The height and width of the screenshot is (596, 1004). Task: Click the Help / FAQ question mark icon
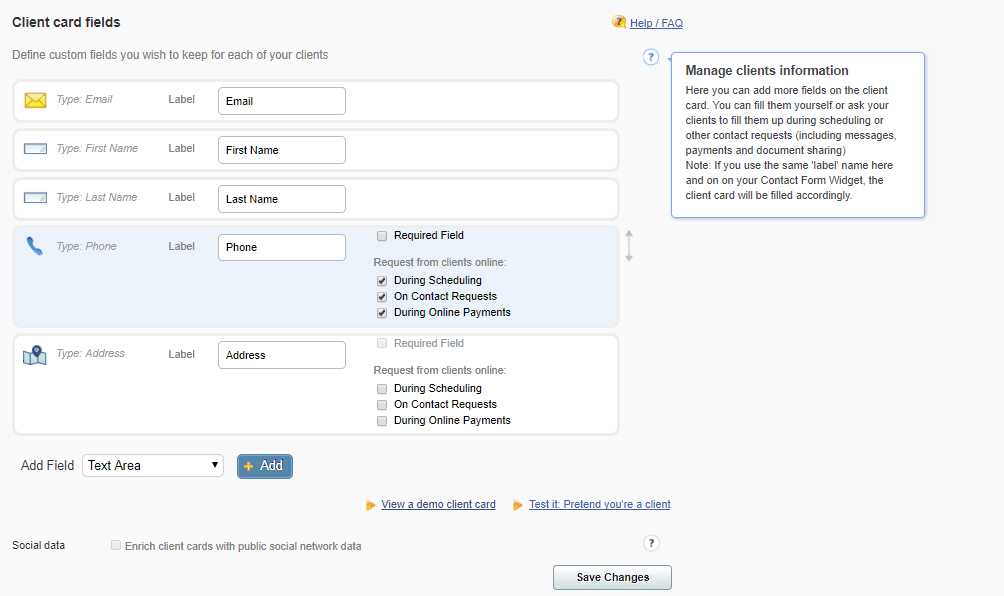coord(619,22)
